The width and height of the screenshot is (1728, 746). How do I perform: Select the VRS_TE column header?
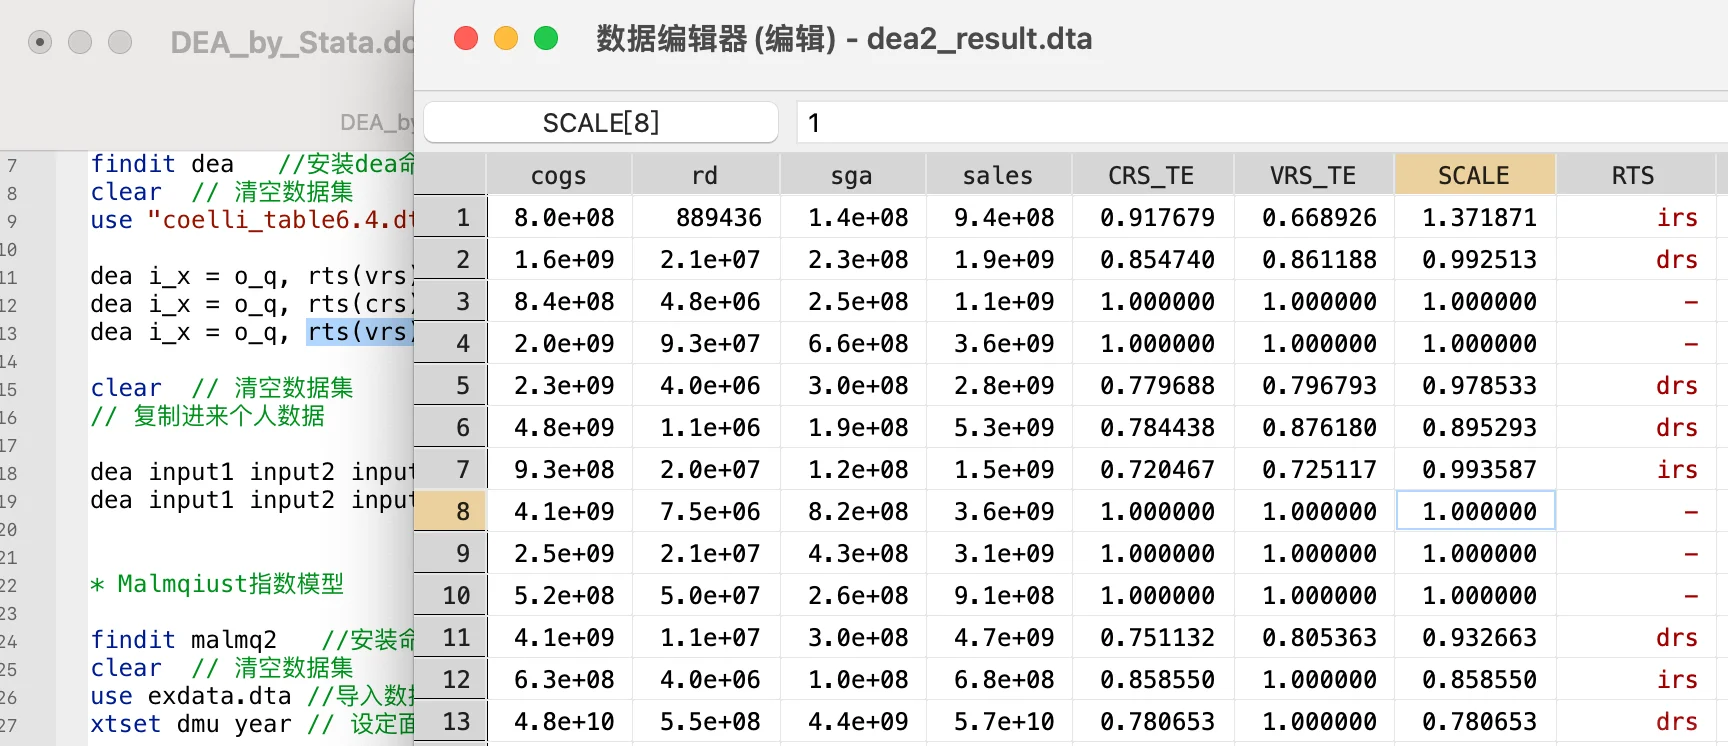point(1313,175)
